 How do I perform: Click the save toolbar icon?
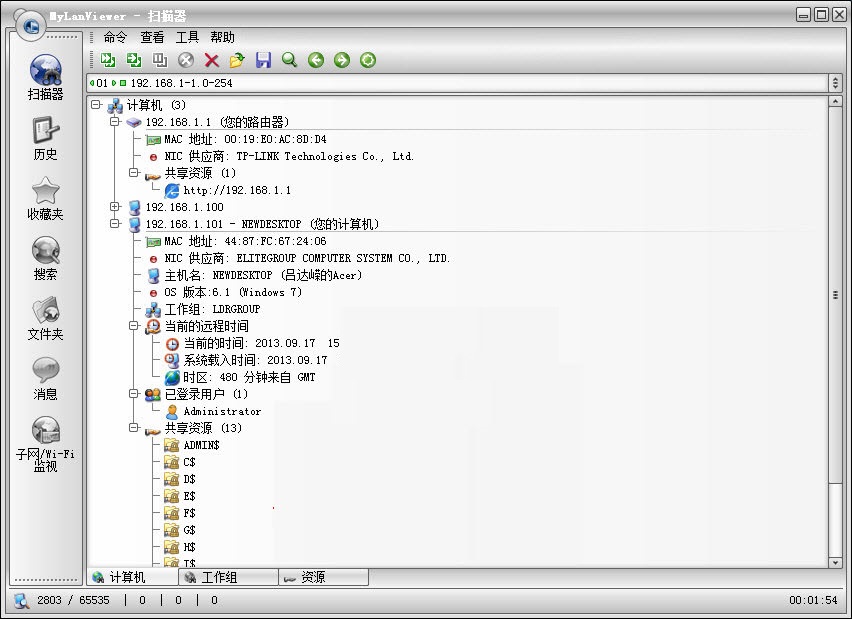(x=263, y=60)
